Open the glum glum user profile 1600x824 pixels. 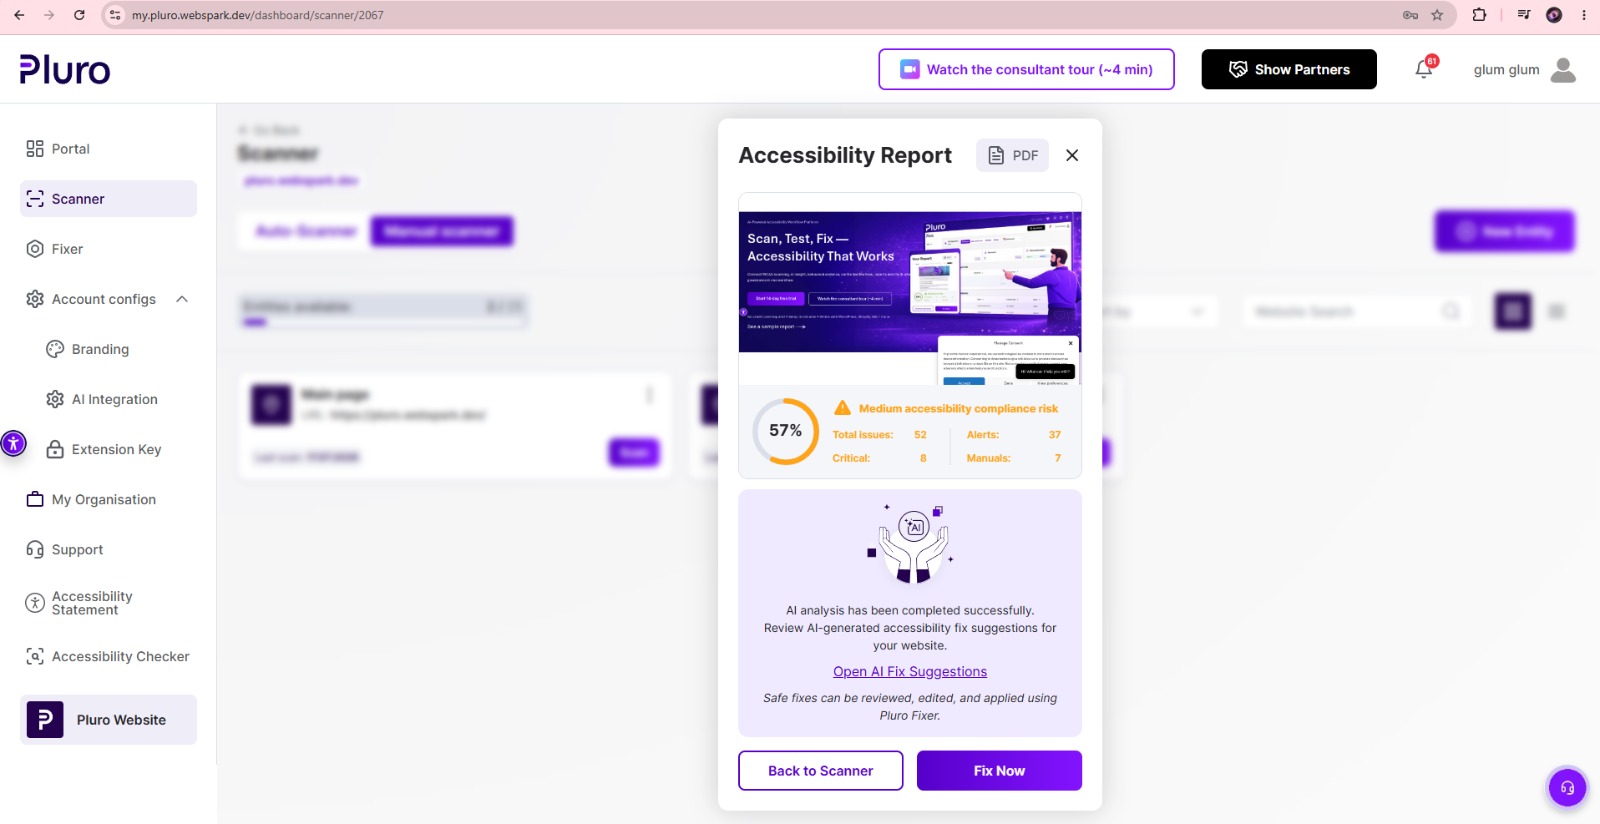tap(1524, 69)
